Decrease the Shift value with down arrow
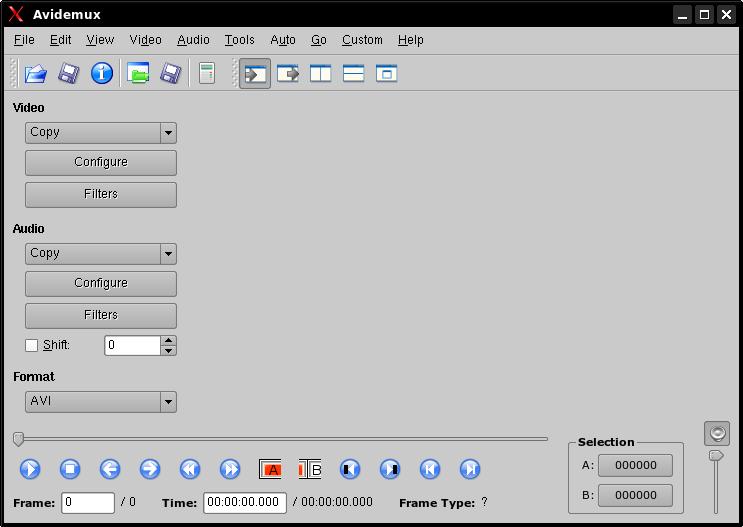The height and width of the screenshot is (527, 743). click(168, 351)
